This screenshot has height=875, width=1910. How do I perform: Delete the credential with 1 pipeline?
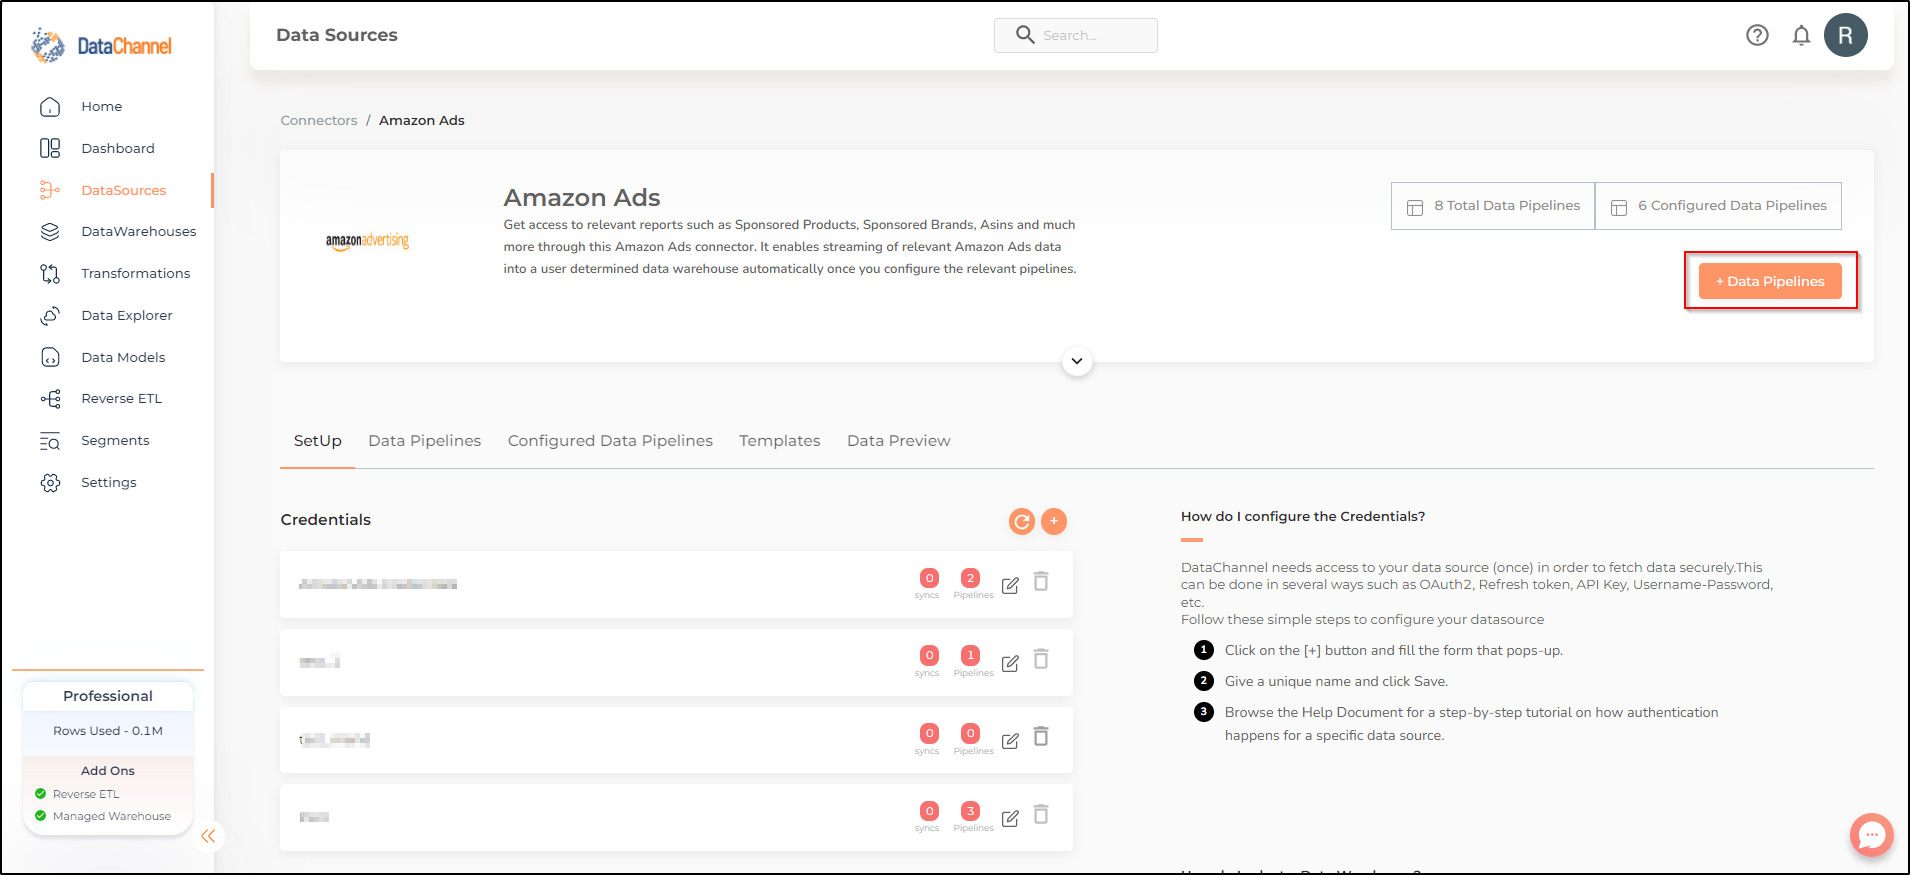(x=1041, y=659)
